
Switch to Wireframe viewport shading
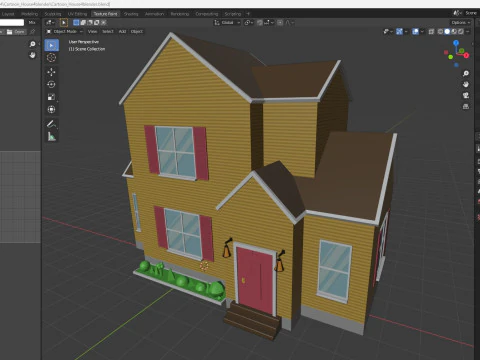click(x=440, y=31)
